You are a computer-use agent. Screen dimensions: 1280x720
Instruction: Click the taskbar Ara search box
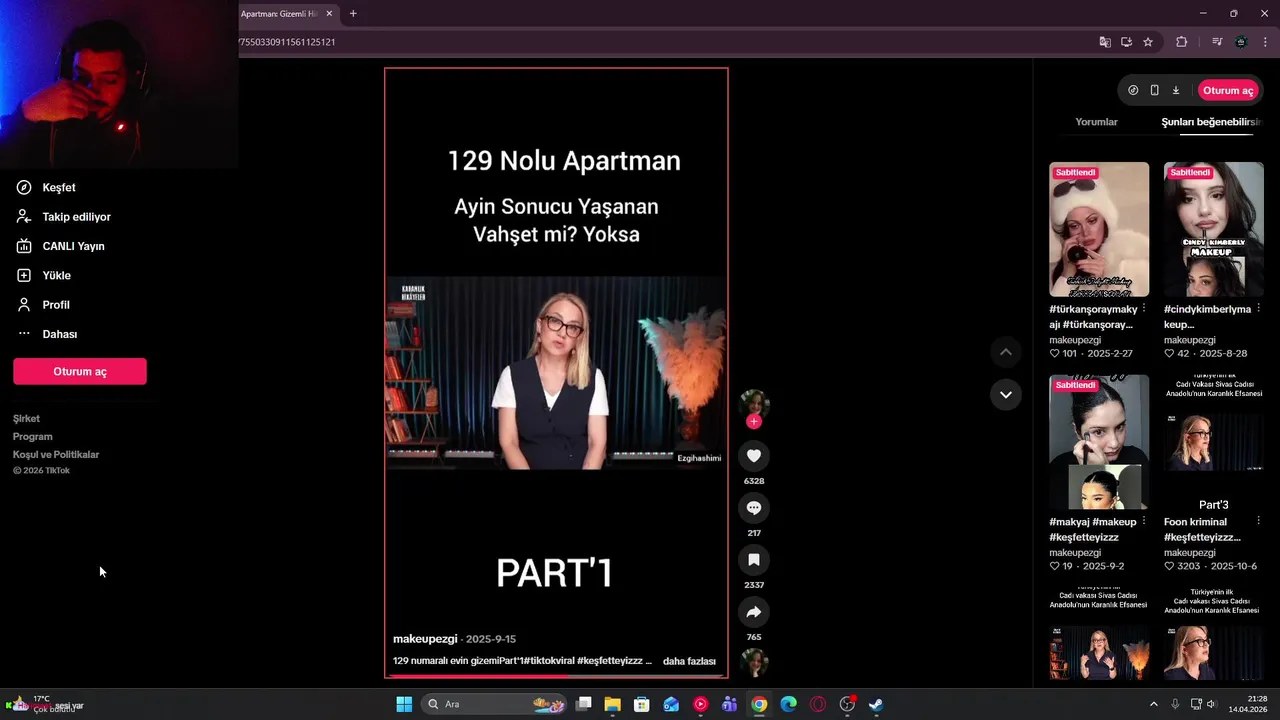495,704
